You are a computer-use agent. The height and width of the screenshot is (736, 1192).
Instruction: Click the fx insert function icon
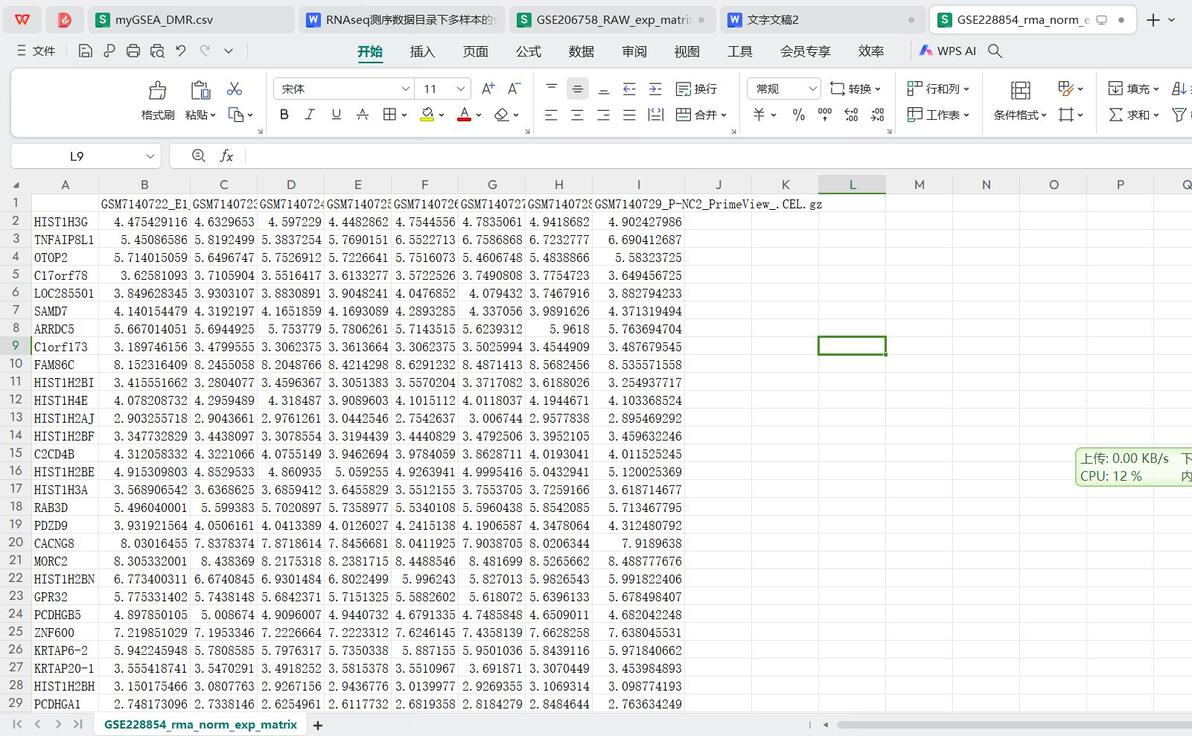[x=227, y=156]
